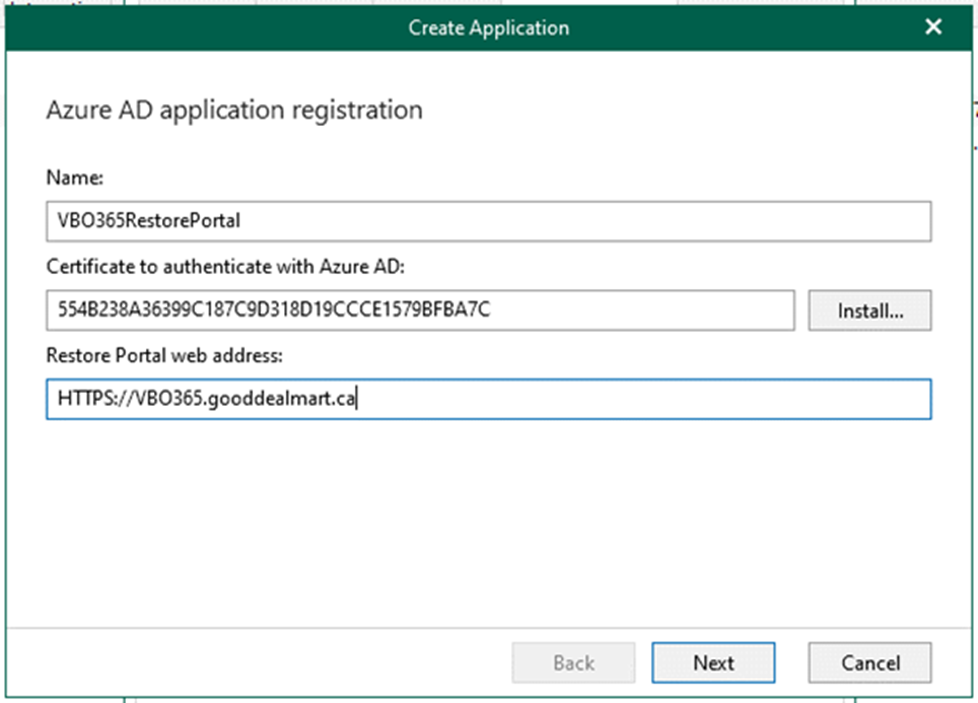Proceed with the Next button
The image size is (978, 703).
[713, 662]
